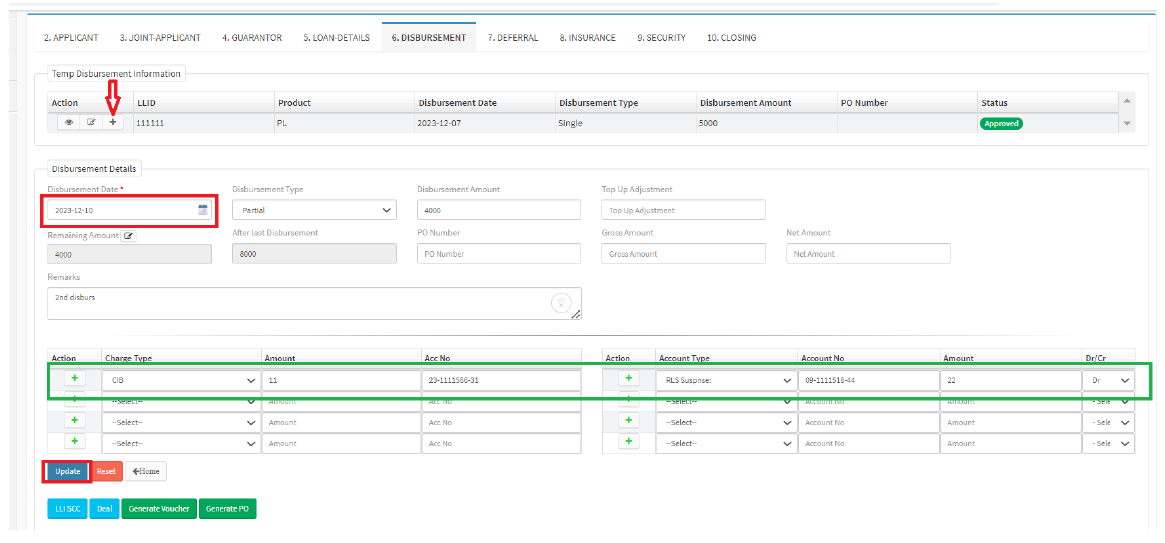This screenshot has width=1165, height=543.
Task: Switch to the 5. LOAN-DETAILS tab
Action: 336,38
